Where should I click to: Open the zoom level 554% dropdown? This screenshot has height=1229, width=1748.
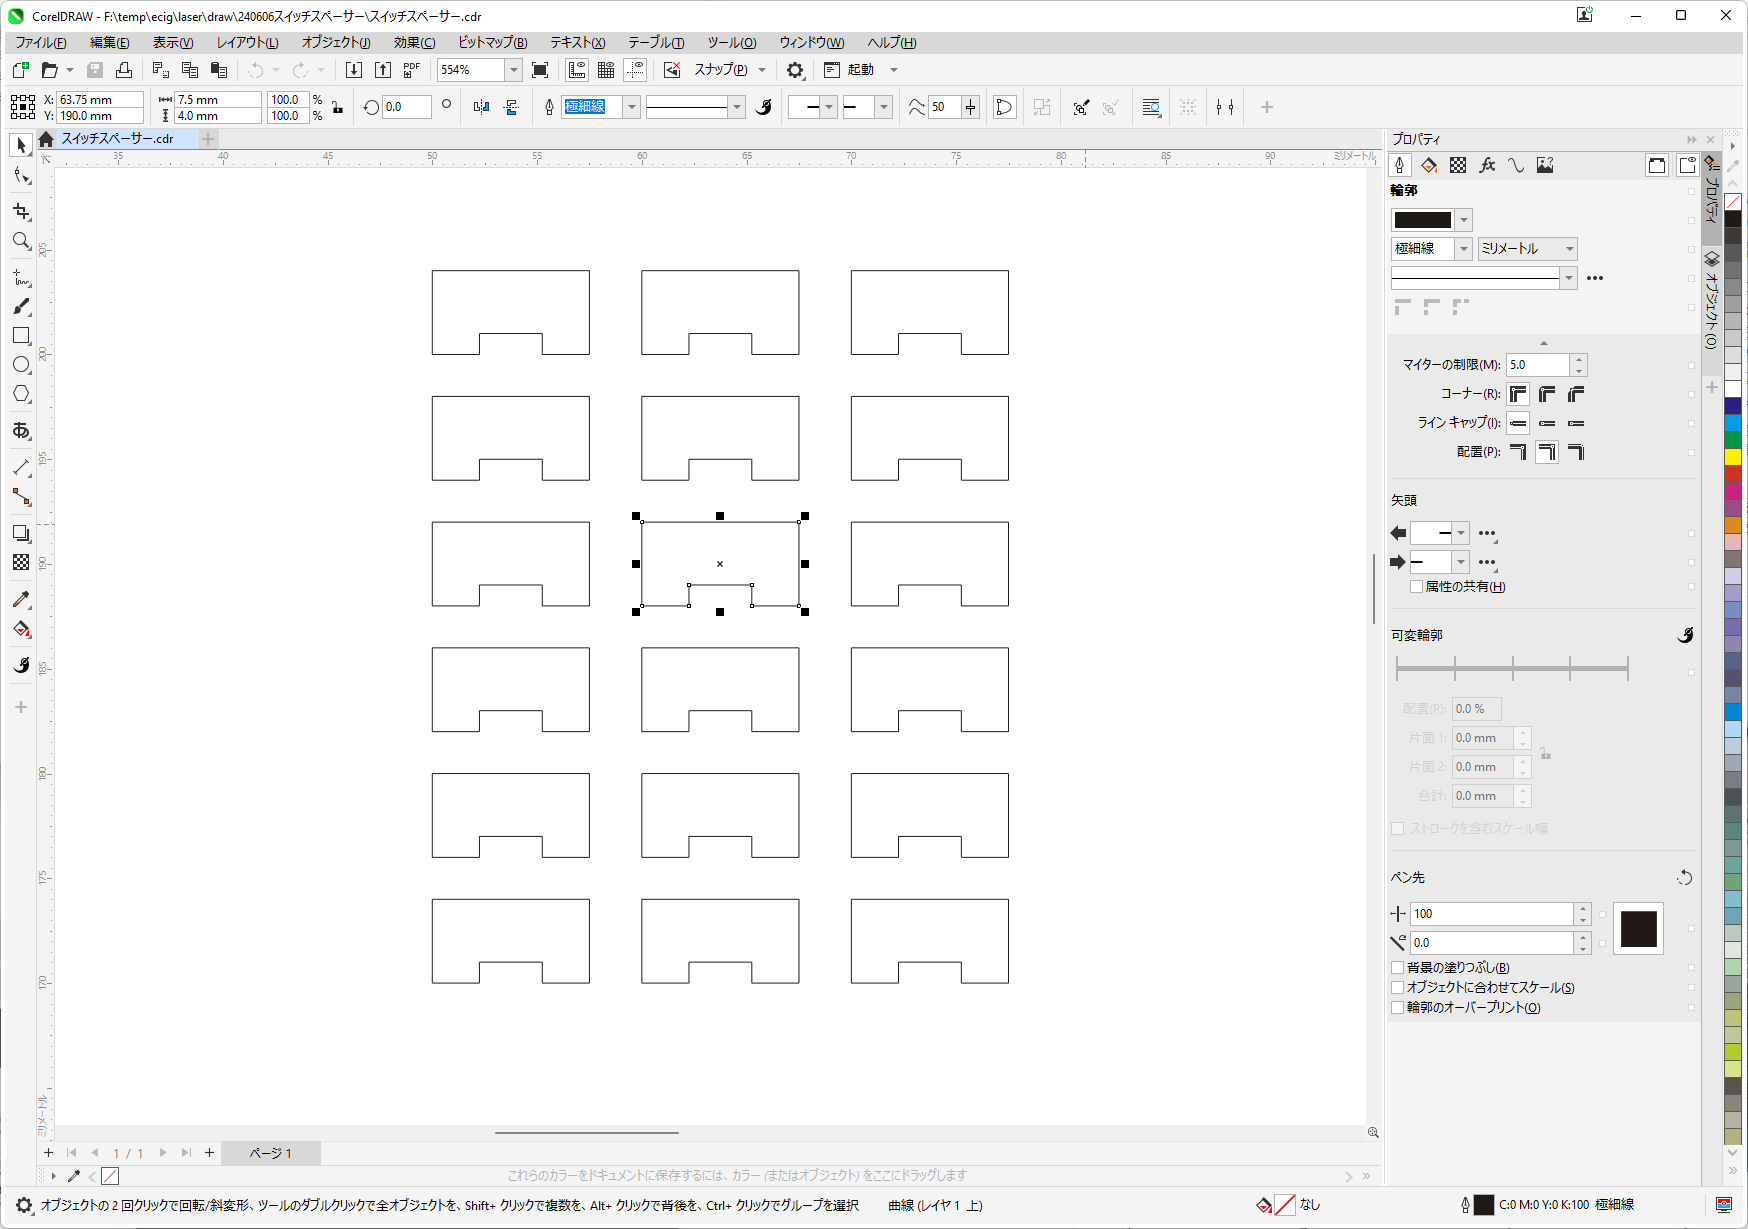[513, 70]
